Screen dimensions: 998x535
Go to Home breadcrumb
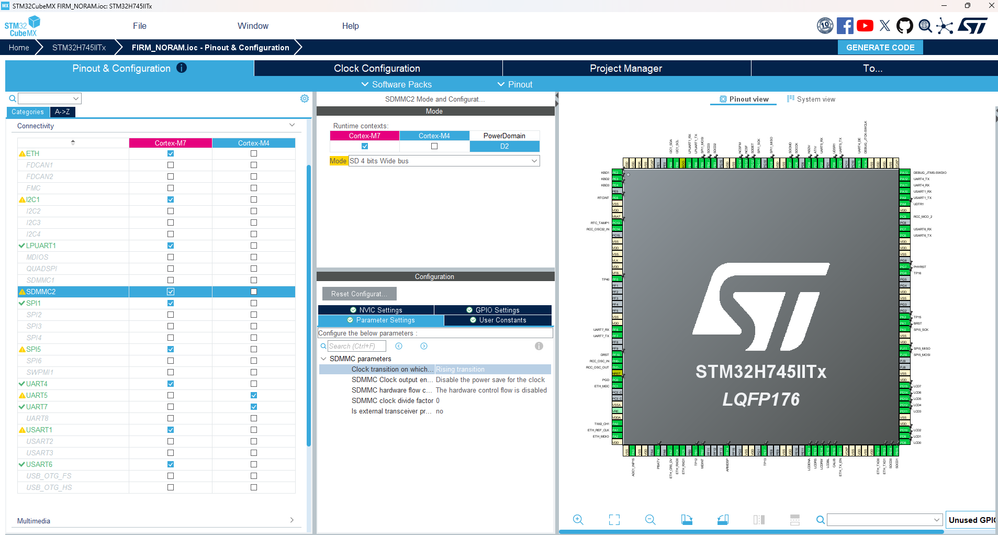(x=19, y=47)
